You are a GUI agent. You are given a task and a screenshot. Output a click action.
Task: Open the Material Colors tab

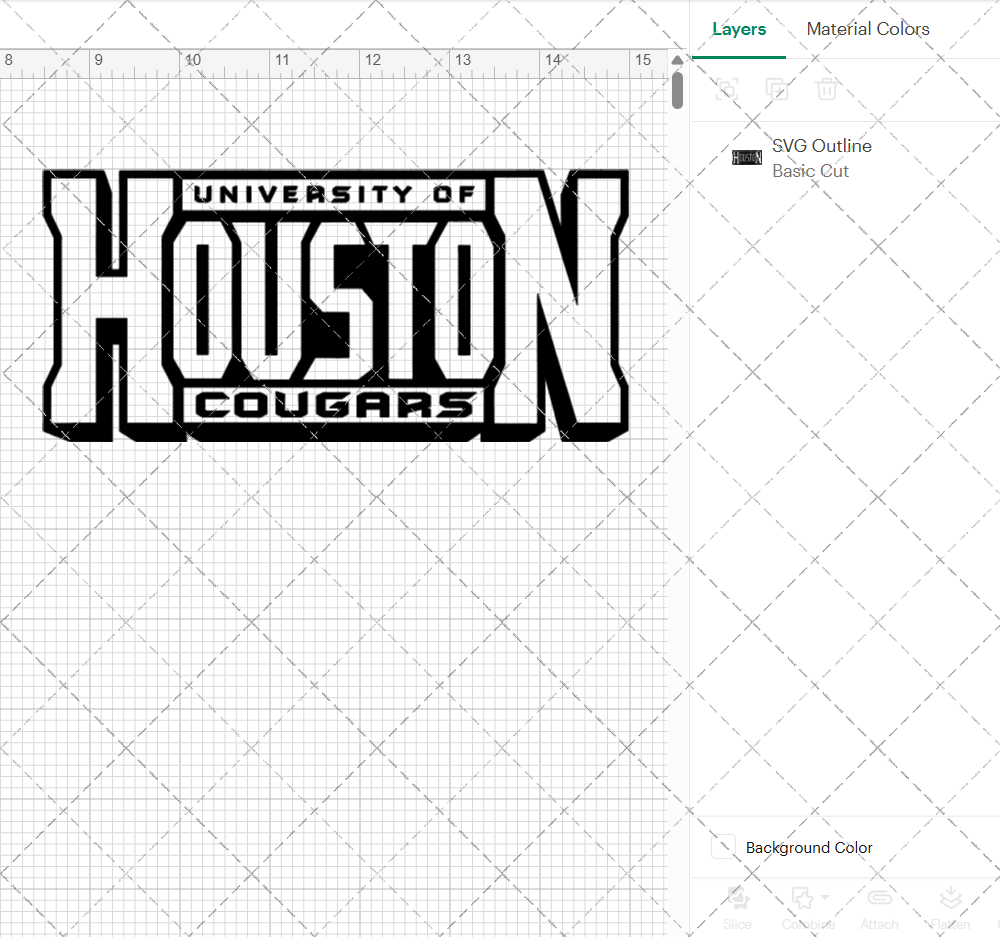[867, 29]
